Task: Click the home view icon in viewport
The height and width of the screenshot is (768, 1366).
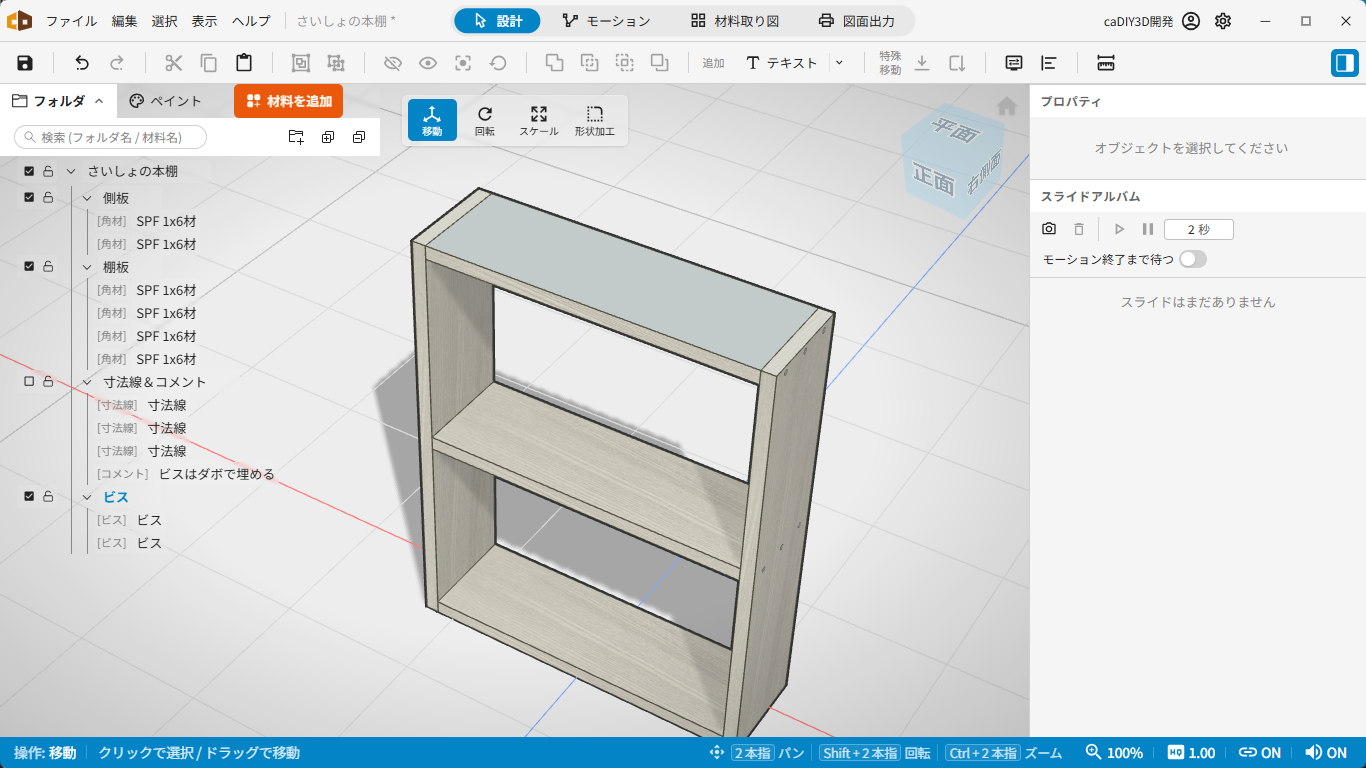Action: [x=1007, y=106]
